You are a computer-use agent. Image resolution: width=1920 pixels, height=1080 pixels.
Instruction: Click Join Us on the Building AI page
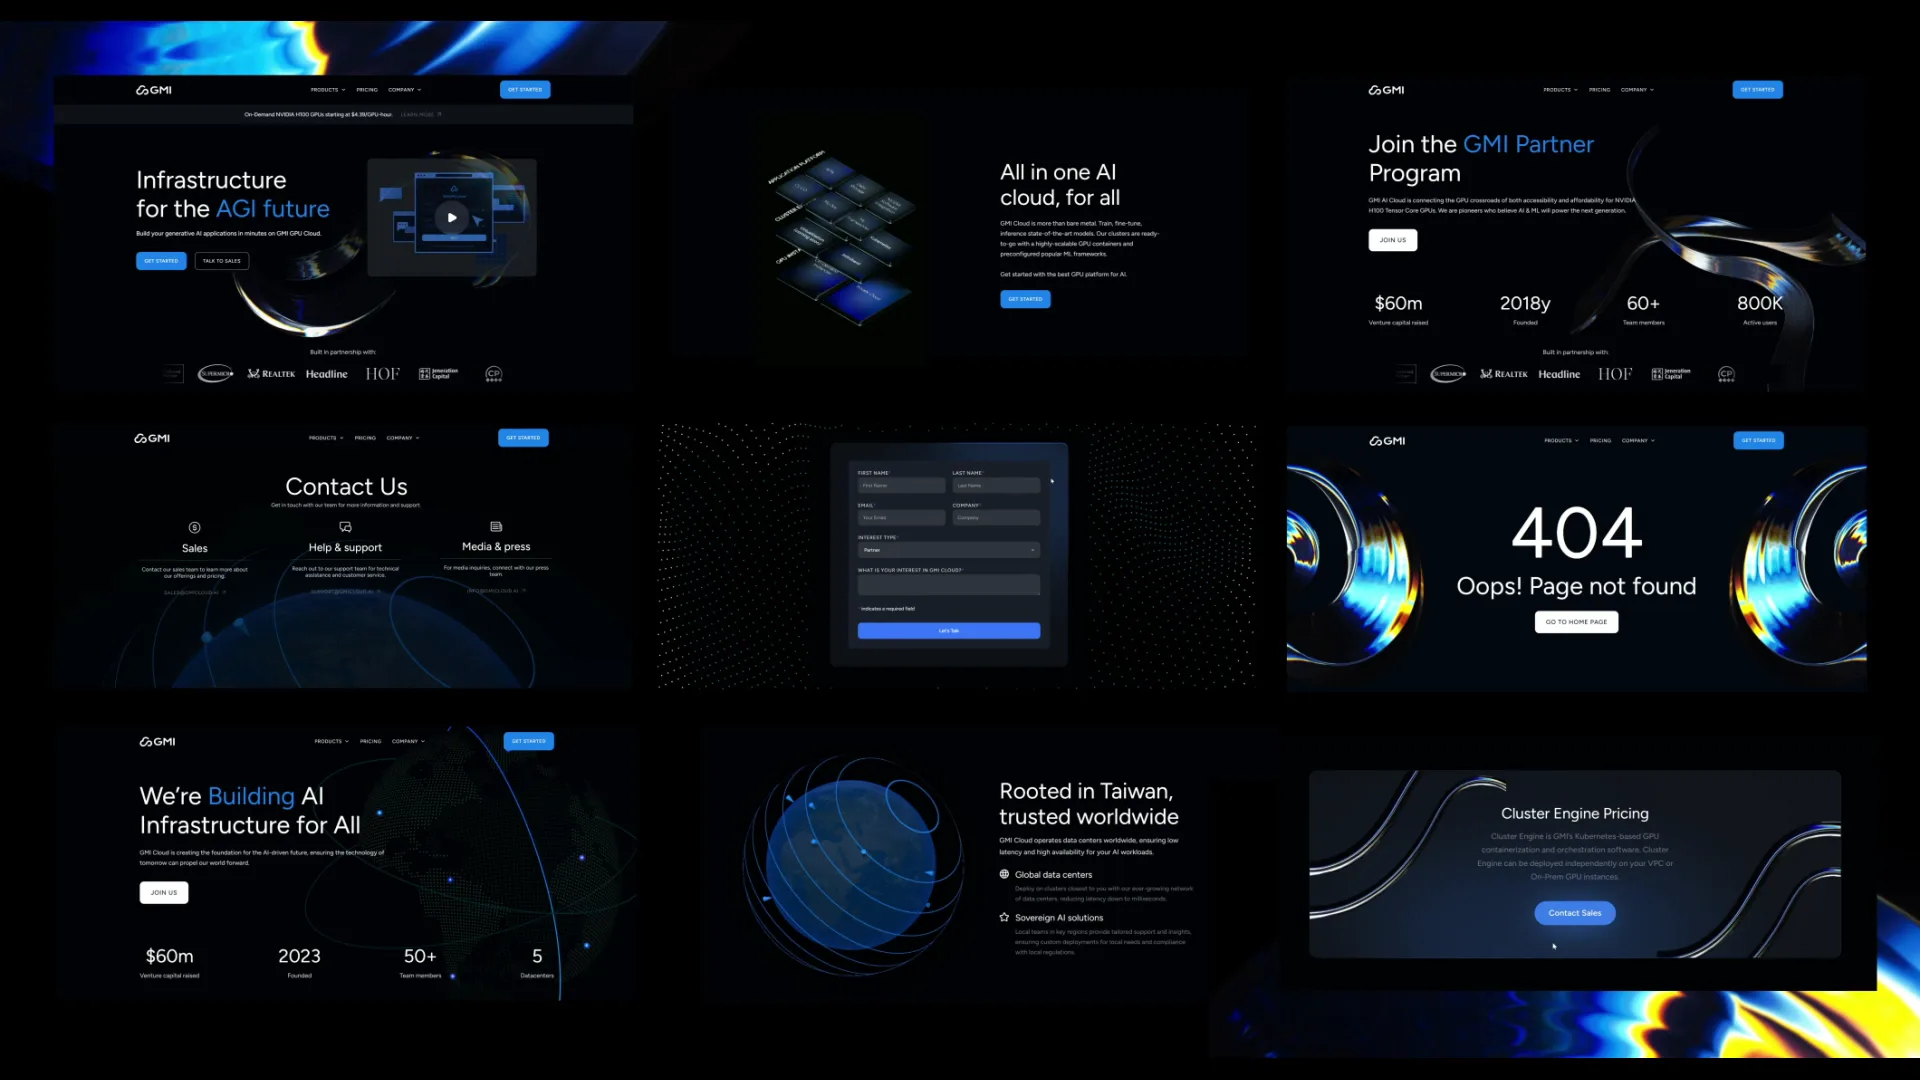pyautogui.click(x=164, y=893)
